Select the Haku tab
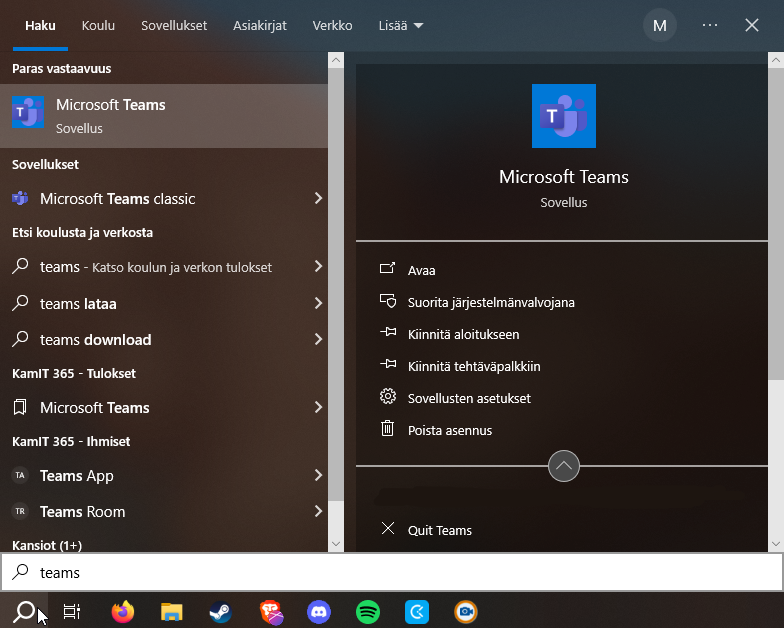Viewport: 784px width, 628px height. tap(40, 26)
